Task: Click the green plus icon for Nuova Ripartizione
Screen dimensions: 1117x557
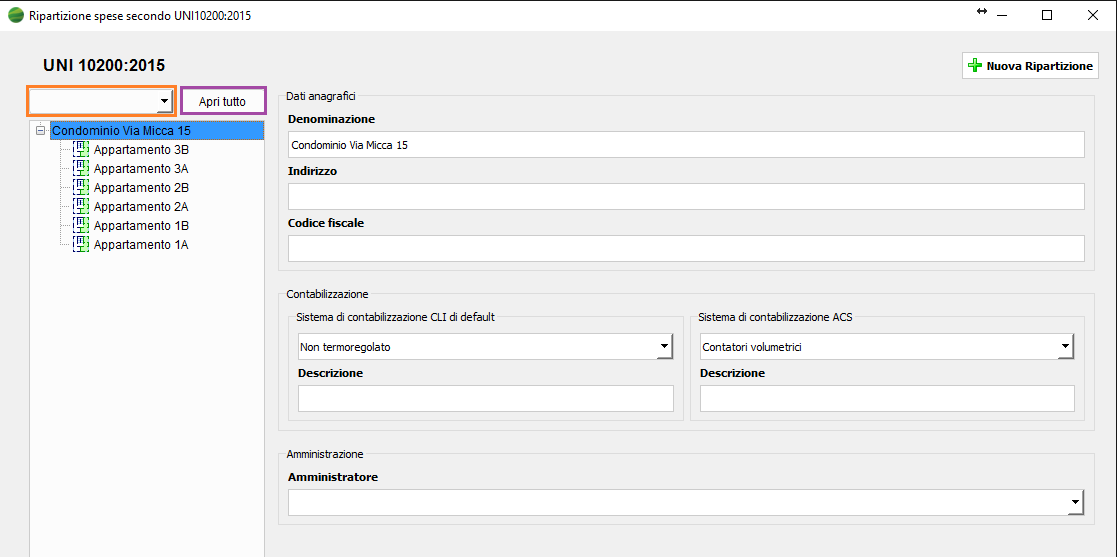Action: (x=975, y=66)
